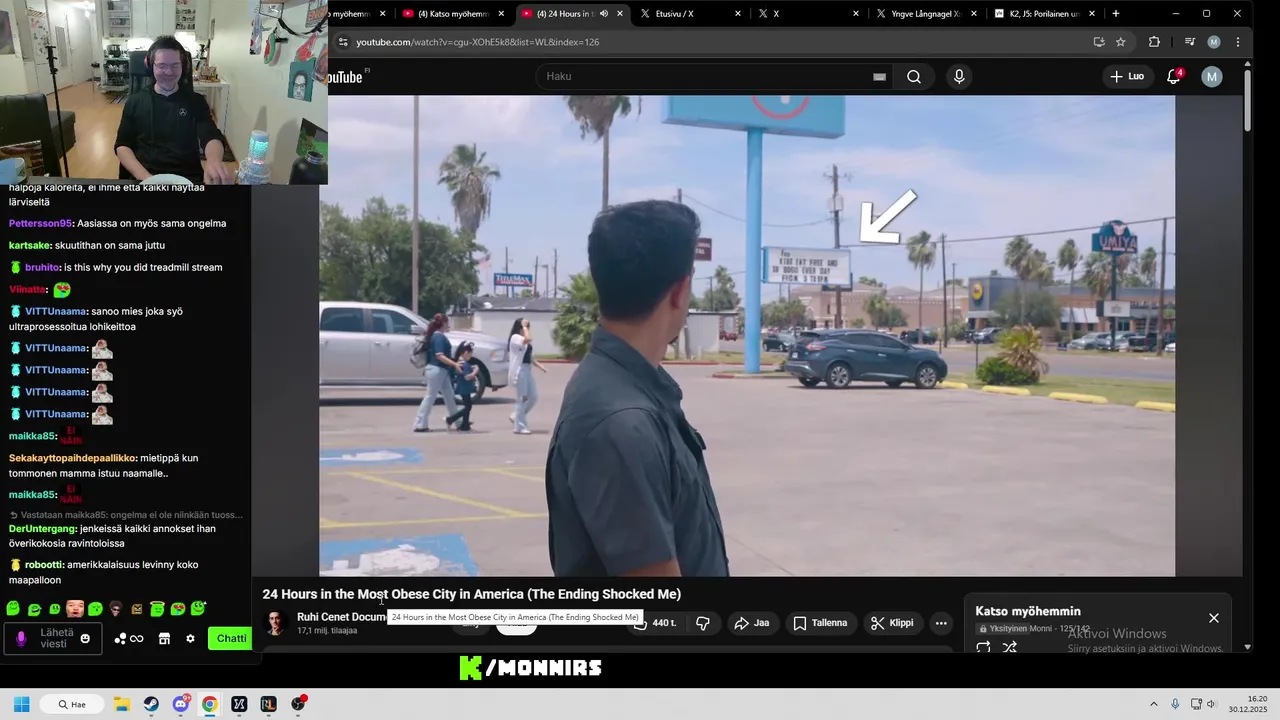The image size is (1280, 720).
Task: Open Chrome media controls icon
Action: coord(1189,42)
